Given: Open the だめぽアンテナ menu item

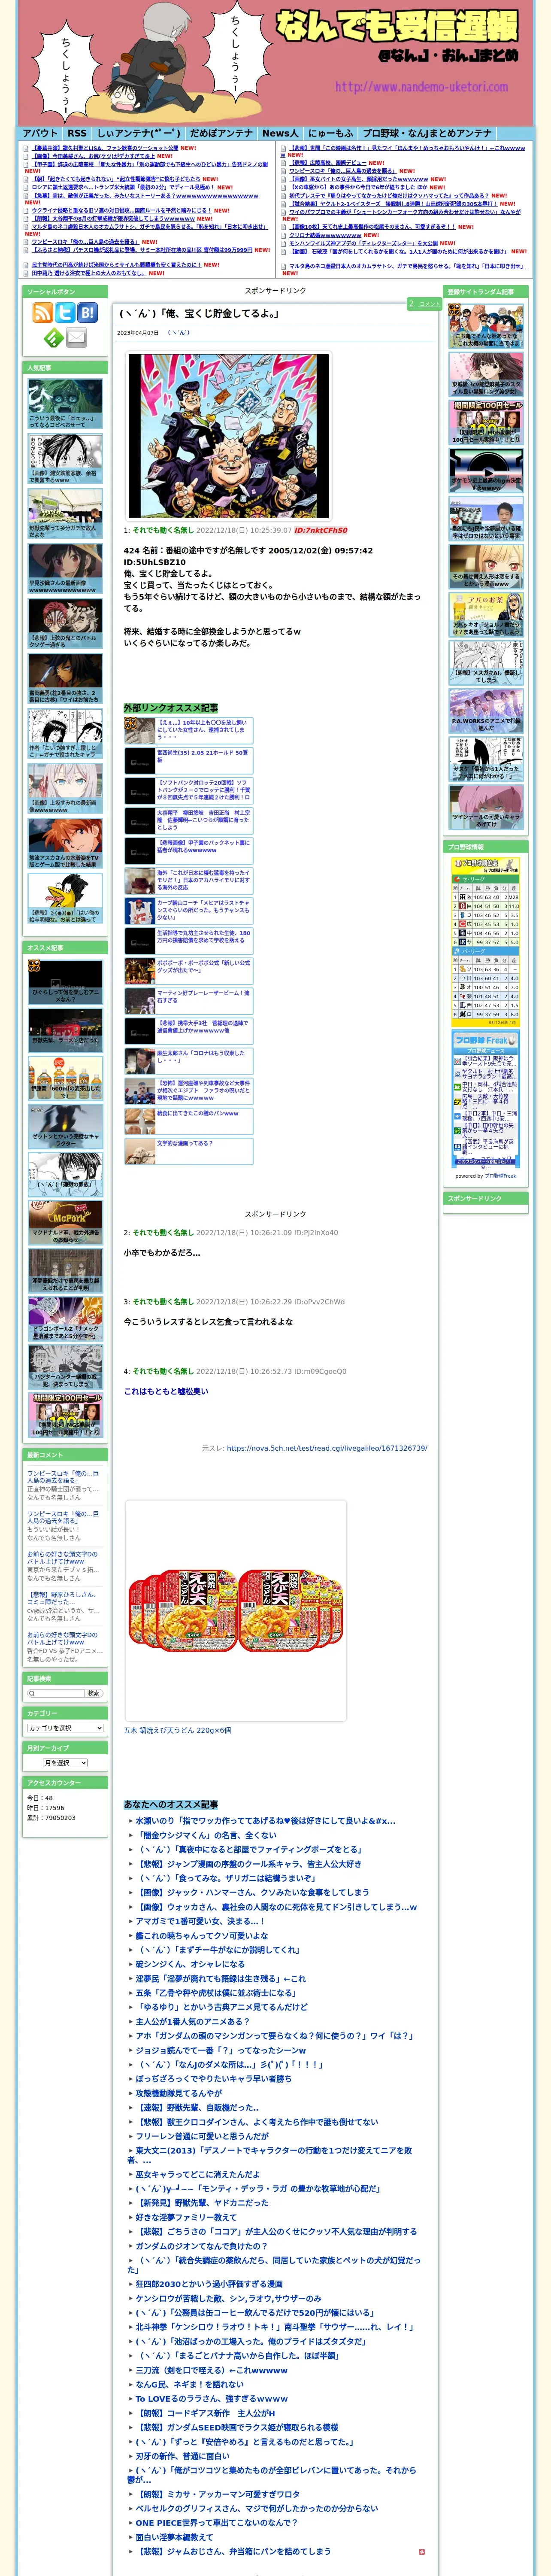Looking at the screenshot, I should [221, 133].
